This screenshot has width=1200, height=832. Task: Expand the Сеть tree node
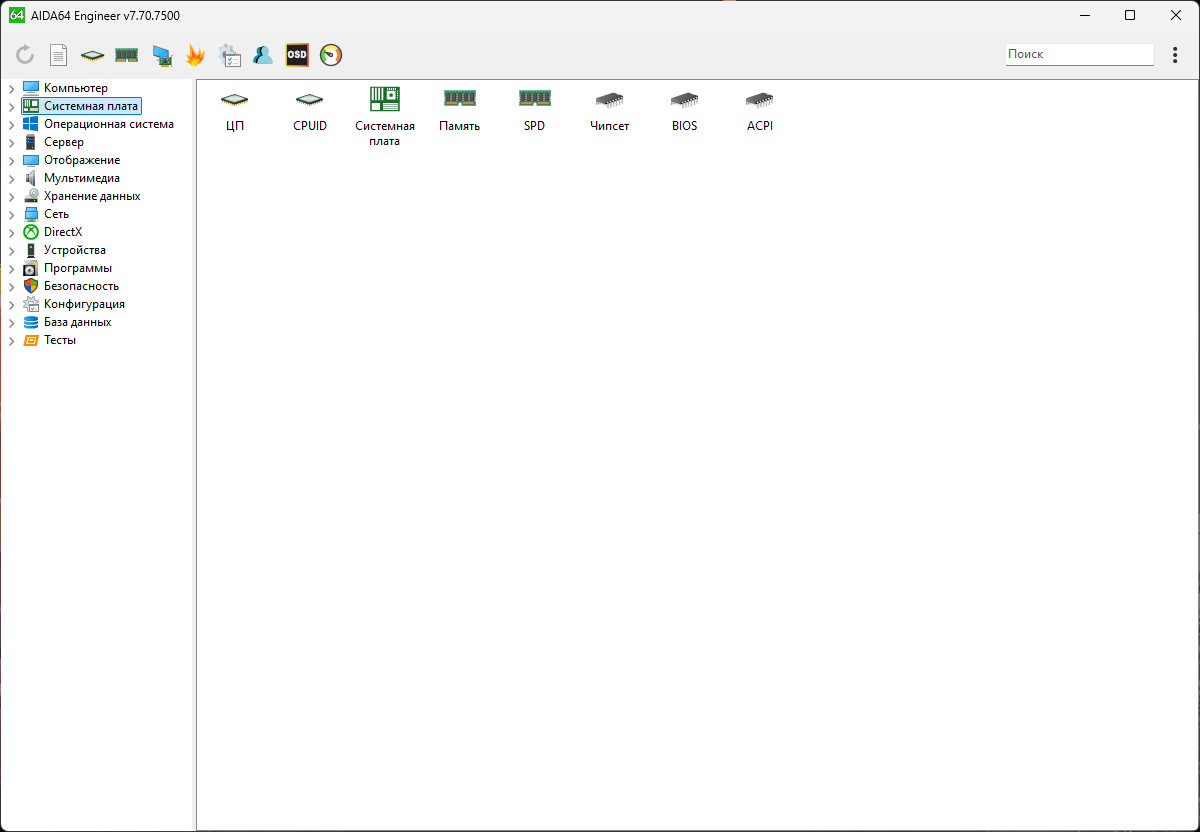[x=12, y=214]
